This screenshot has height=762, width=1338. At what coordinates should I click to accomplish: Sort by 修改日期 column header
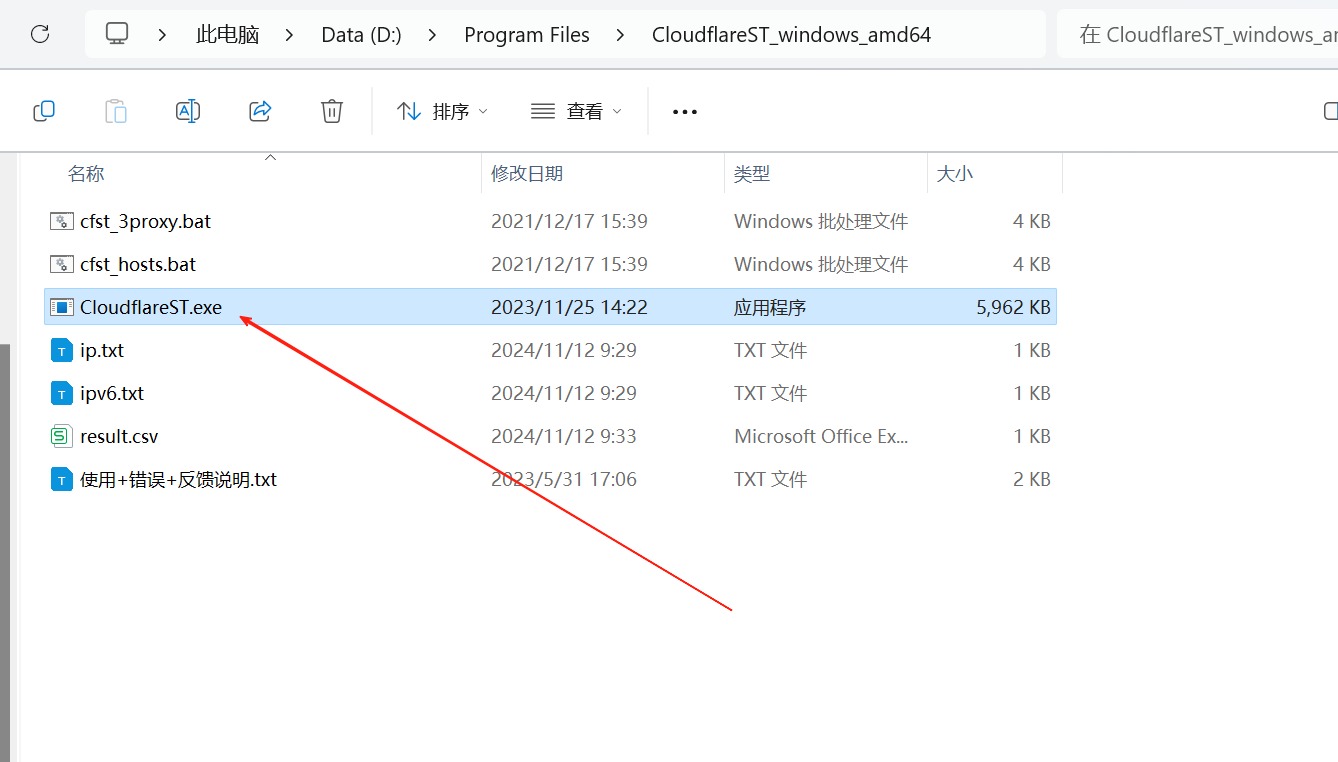coord(527,174)
